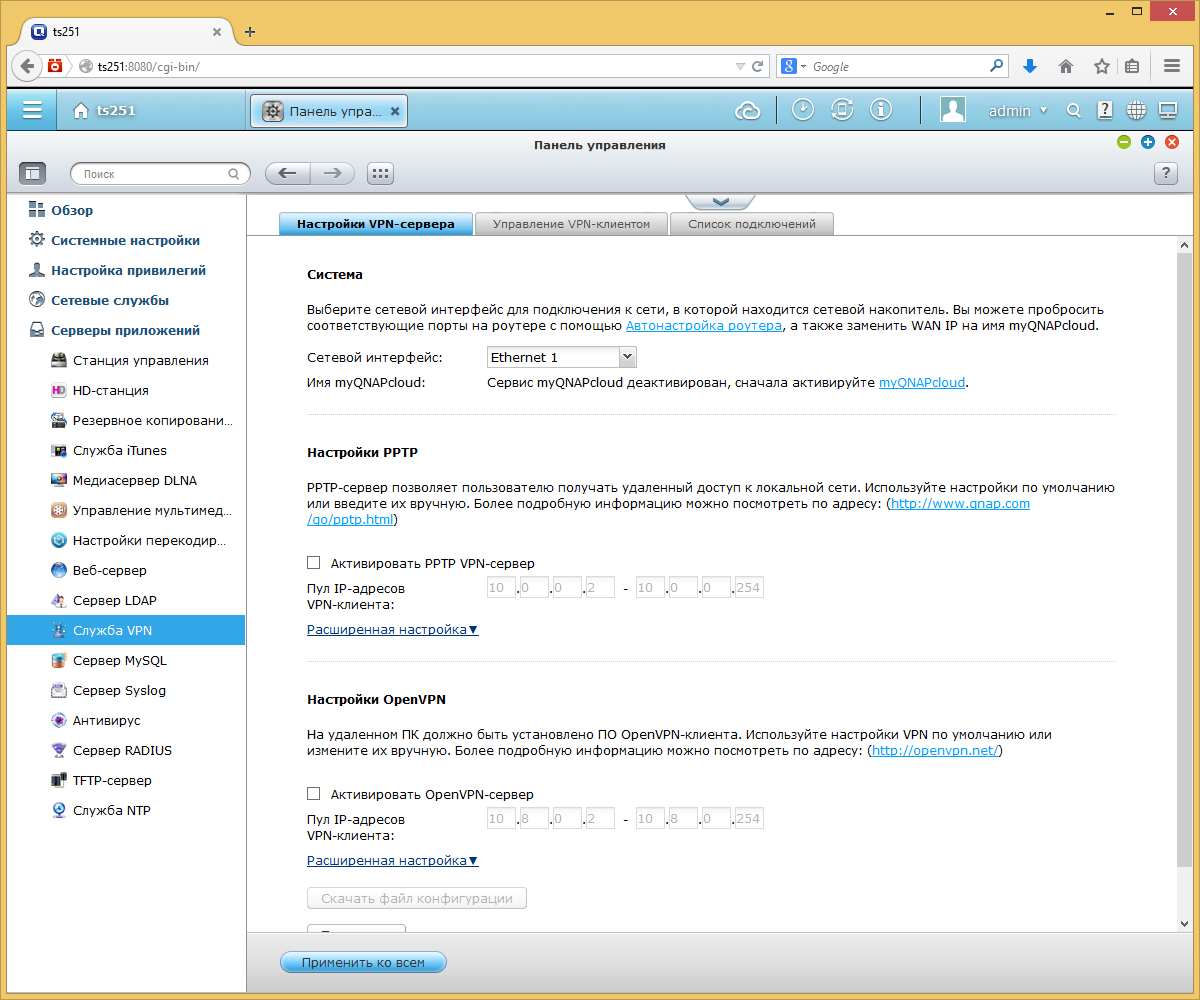
Task: Open the admin account dropdown menu
Action: (1018, 111)
